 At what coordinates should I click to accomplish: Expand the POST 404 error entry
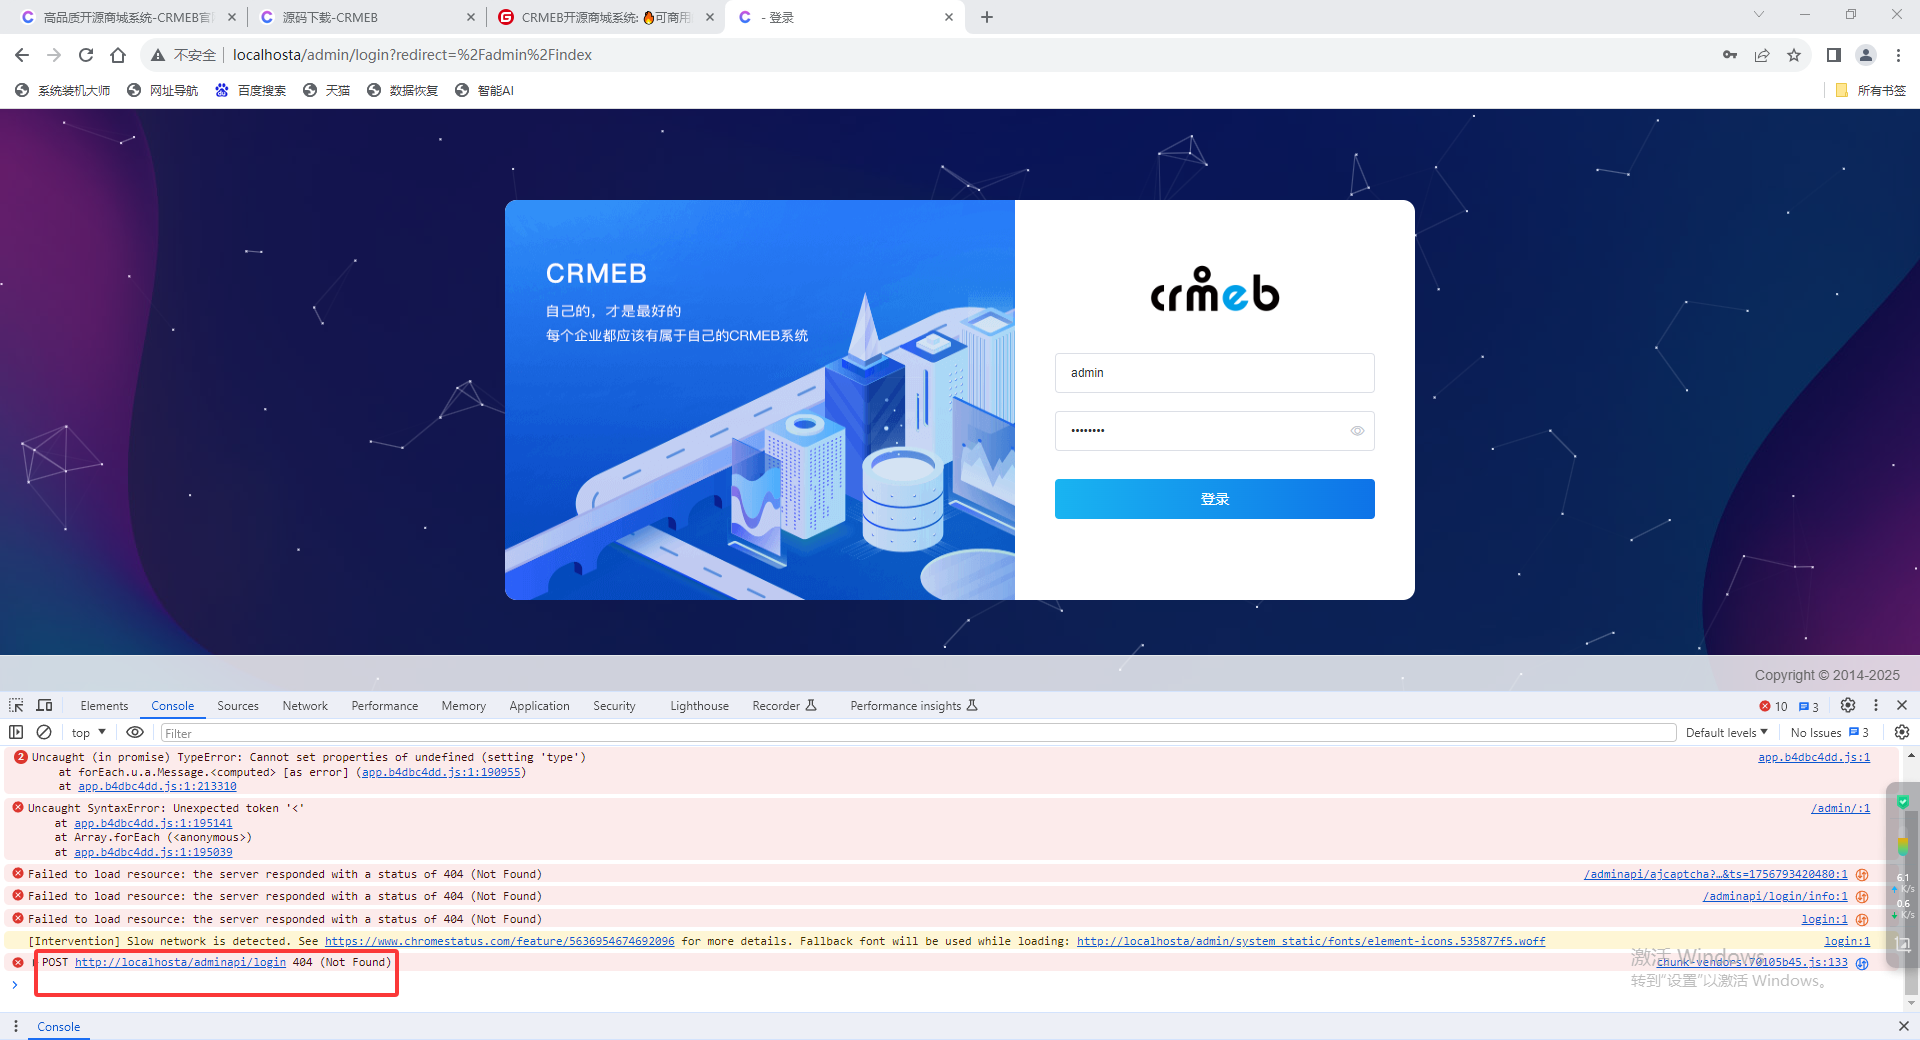click(x=36, y=962)
